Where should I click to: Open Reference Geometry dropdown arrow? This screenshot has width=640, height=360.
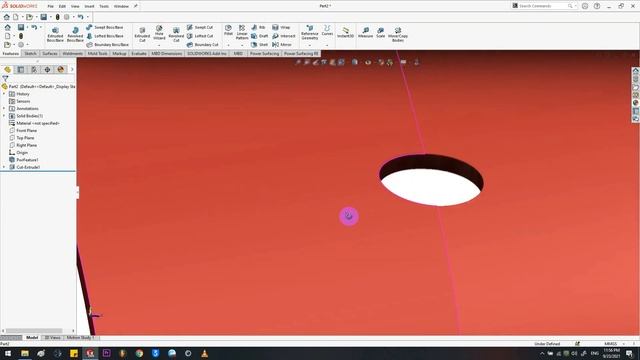tap(309, 45)
